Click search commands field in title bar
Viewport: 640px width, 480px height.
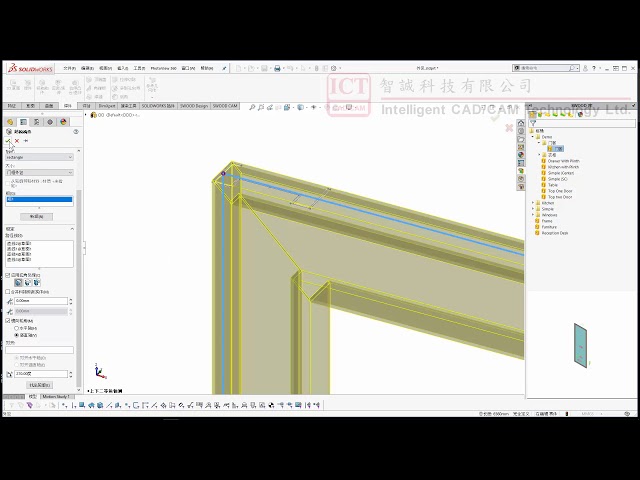(544, 68)
